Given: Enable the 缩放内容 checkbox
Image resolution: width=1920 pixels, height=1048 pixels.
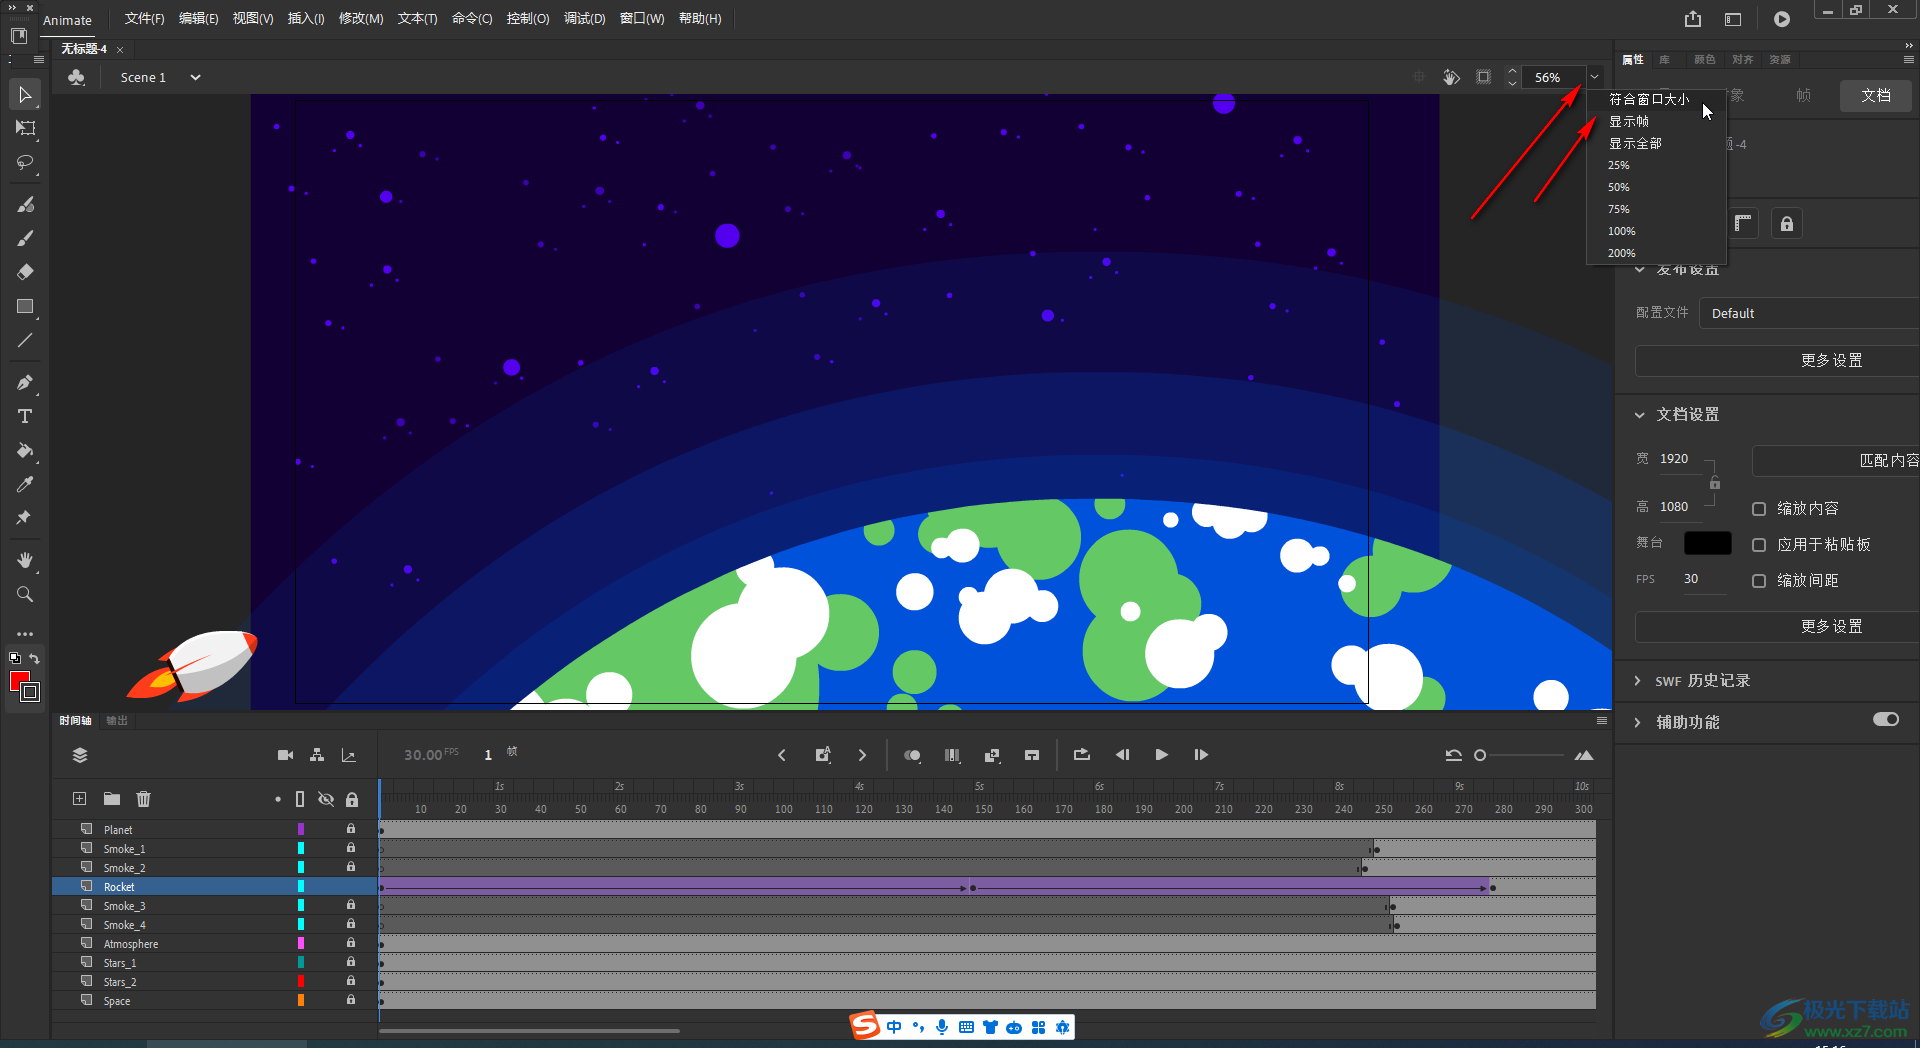Looking at the screenshot, I should [x=1759, y=509].
